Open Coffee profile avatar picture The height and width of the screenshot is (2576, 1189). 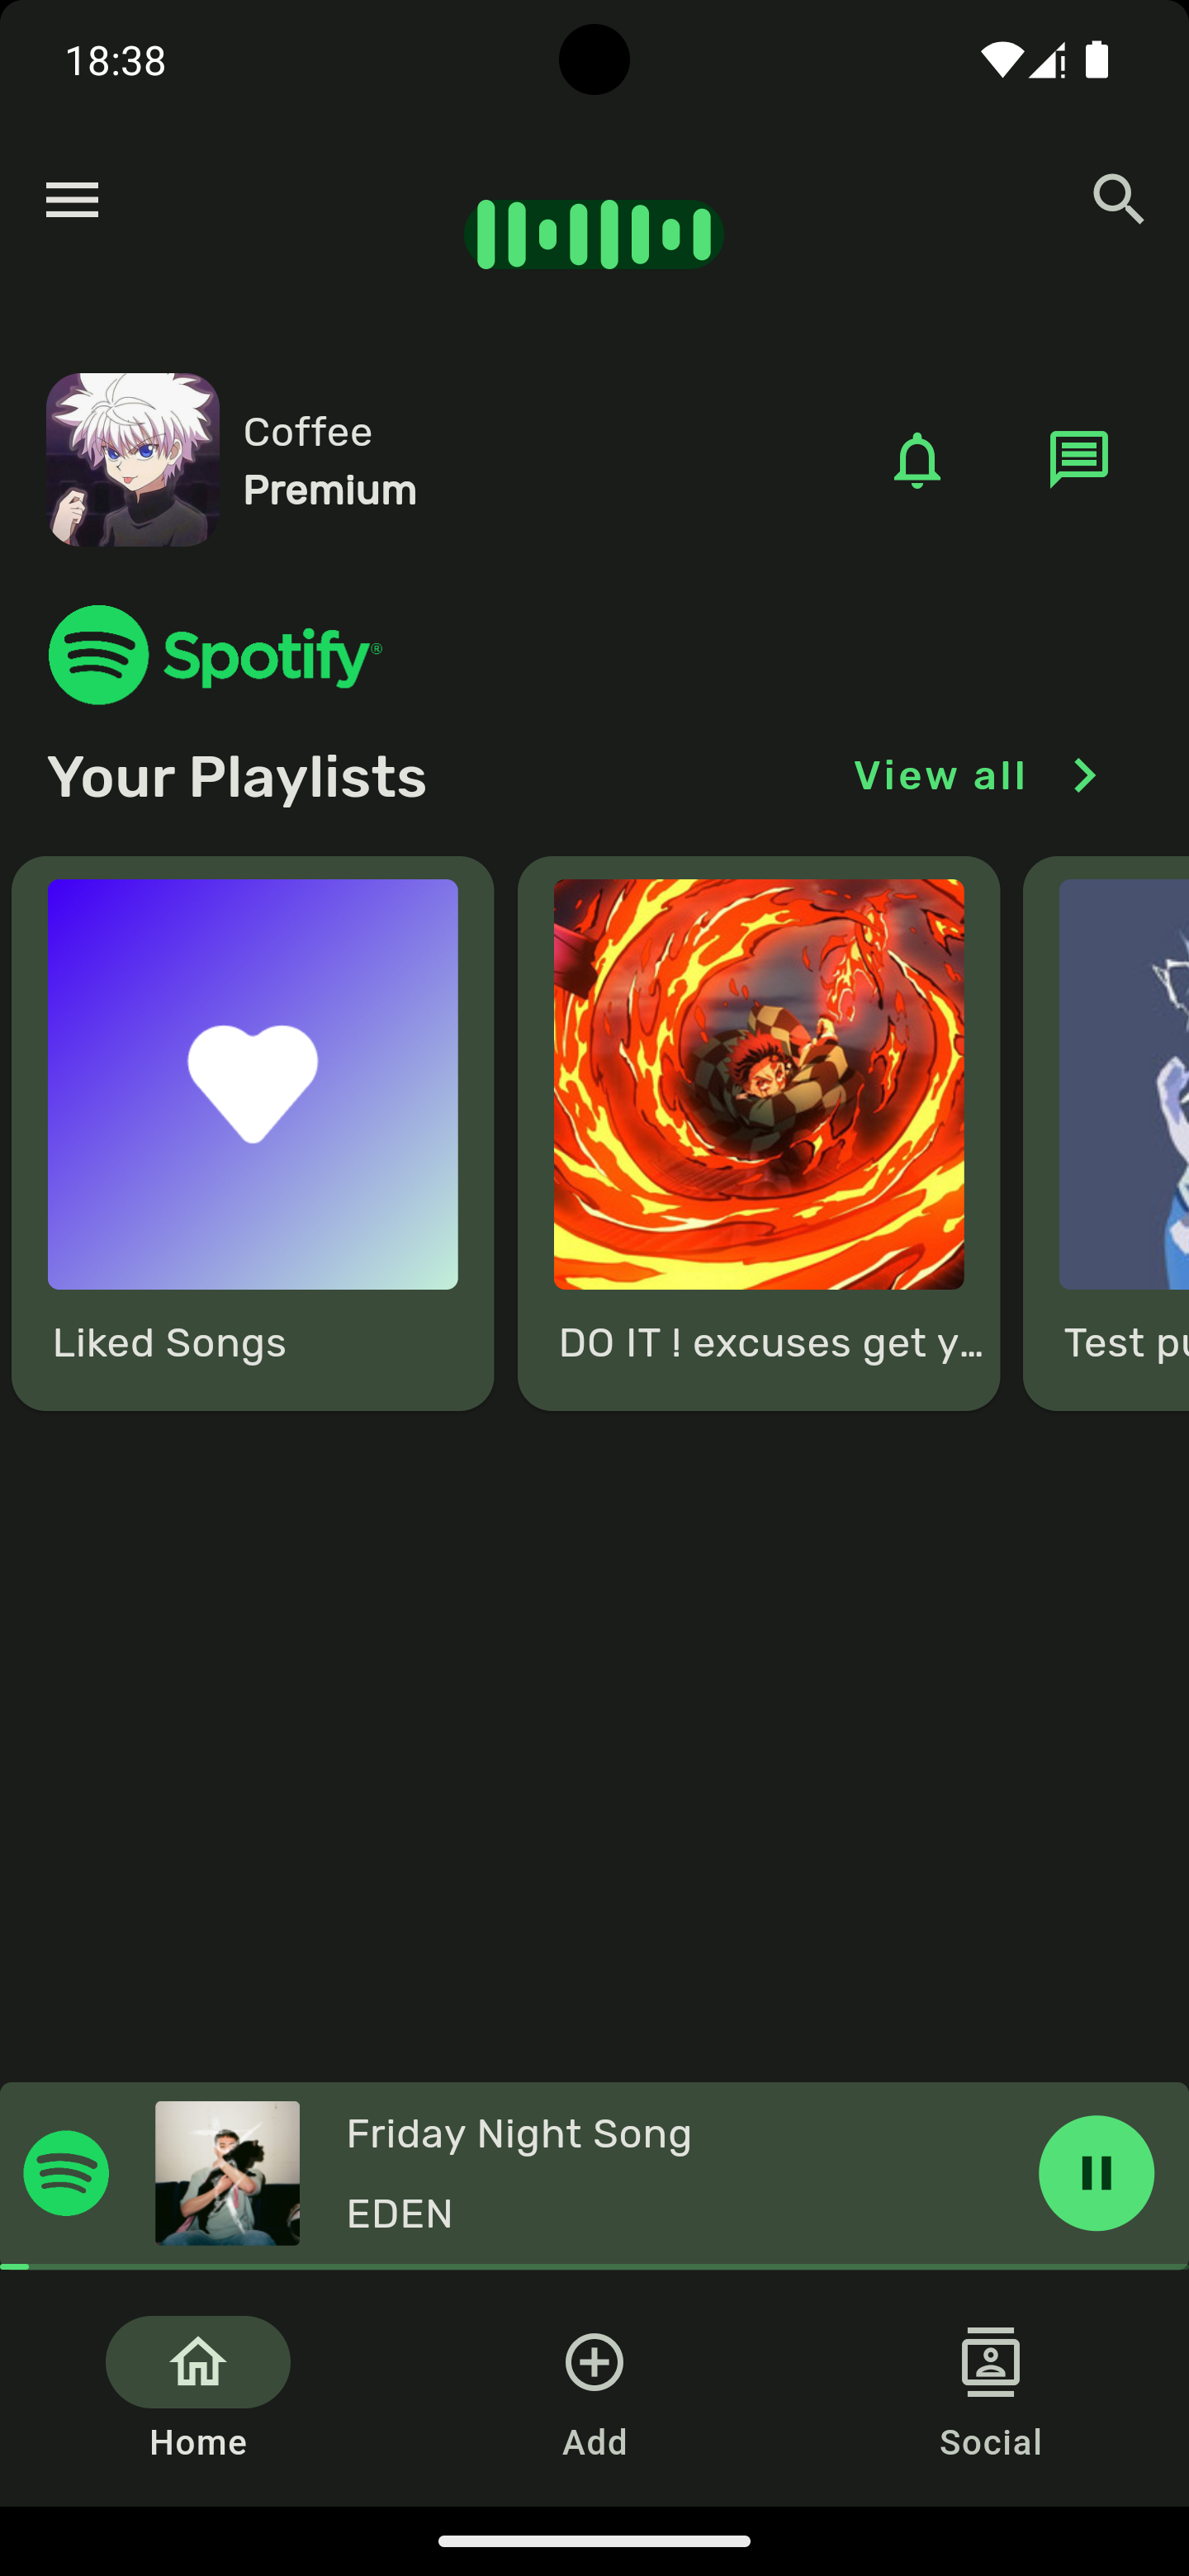pyautogui.click(x=133, y=460)
